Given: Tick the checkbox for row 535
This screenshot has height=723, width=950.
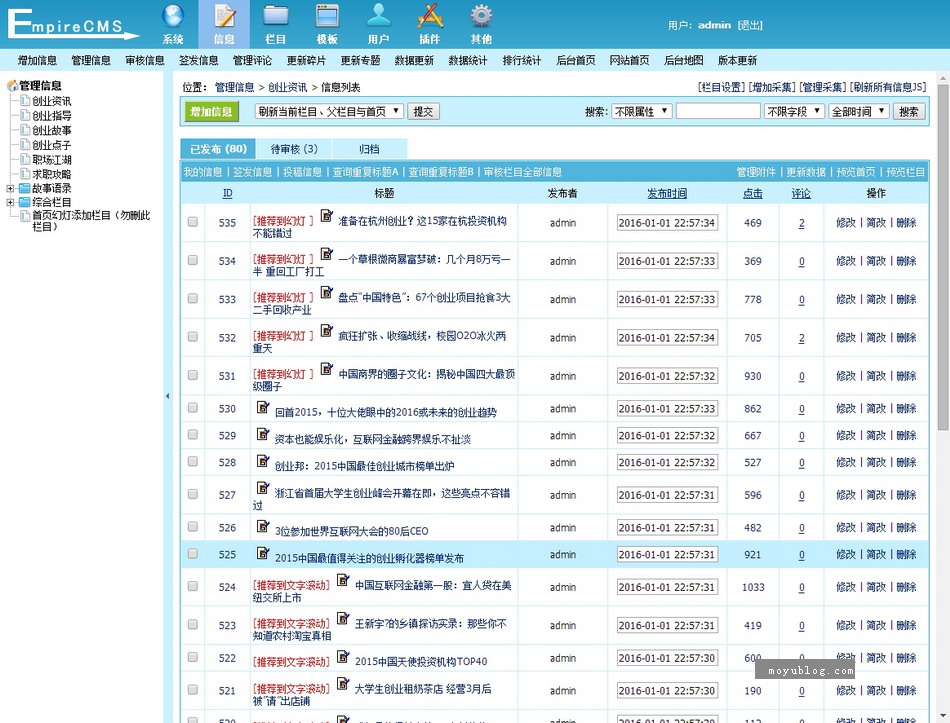Looking at the screenshot, I should (193, 222).
